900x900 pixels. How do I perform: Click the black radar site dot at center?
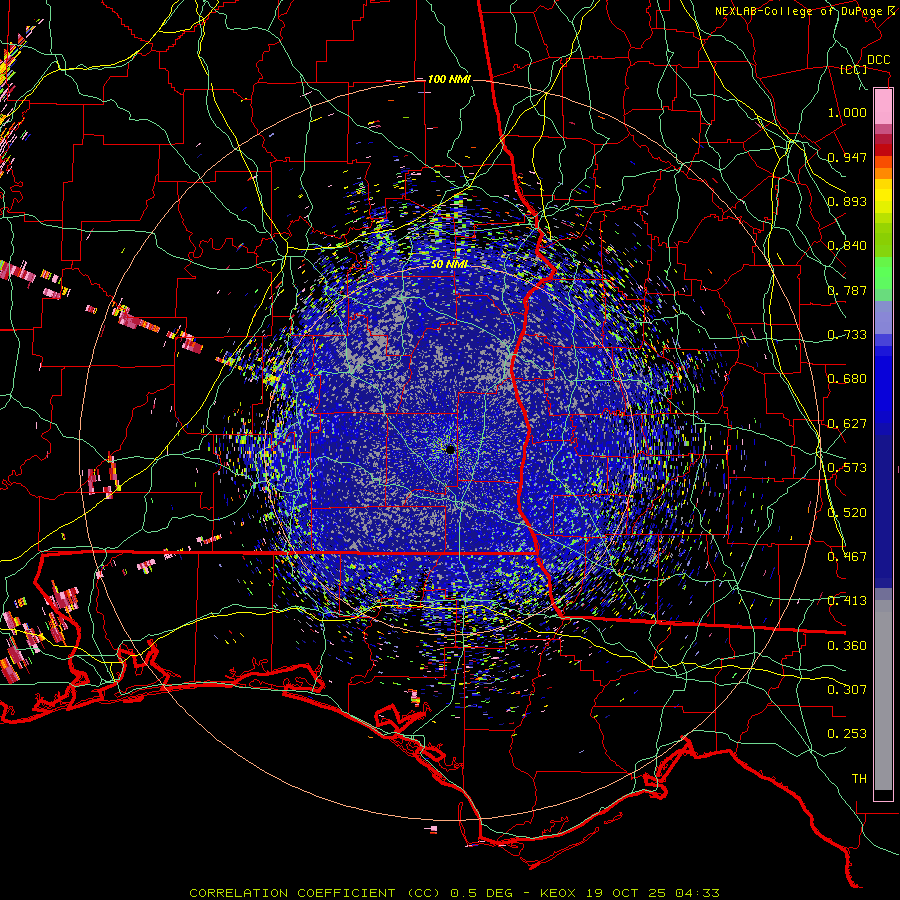(450, 449)
